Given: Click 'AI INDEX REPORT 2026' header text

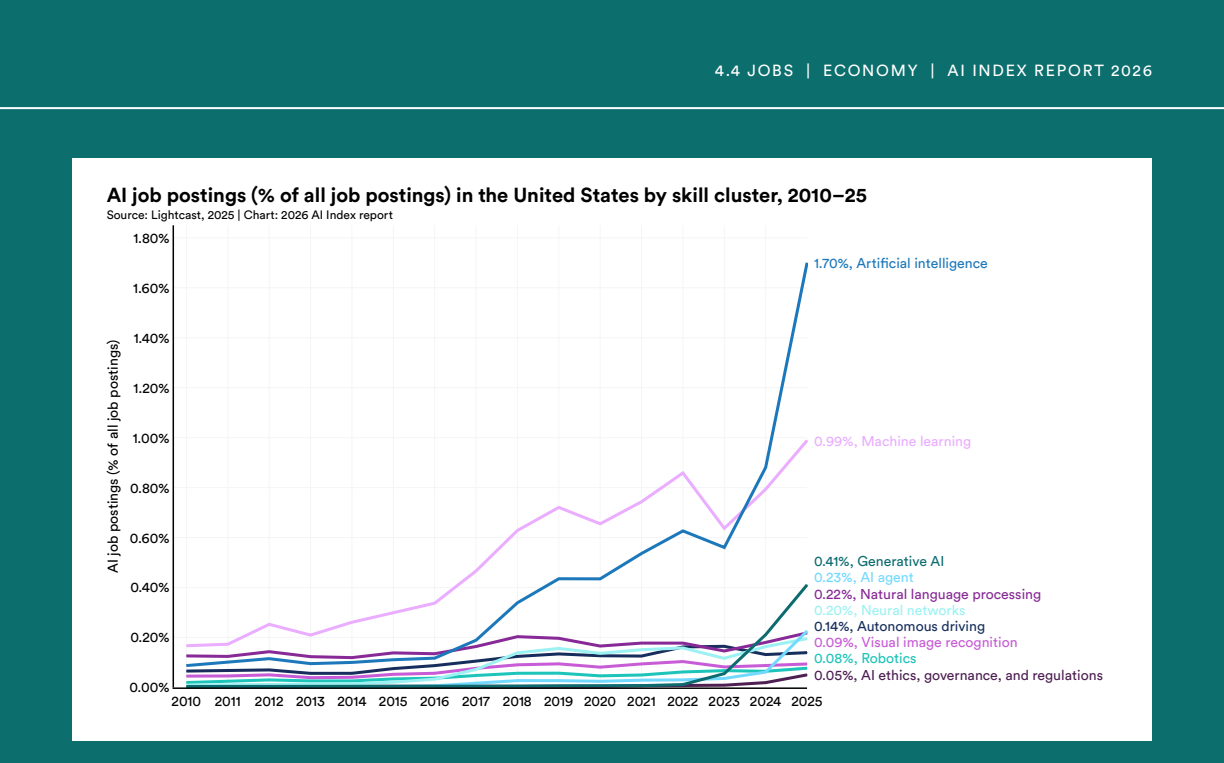Looking at the screenshot, I should (x=1050, y=71).
